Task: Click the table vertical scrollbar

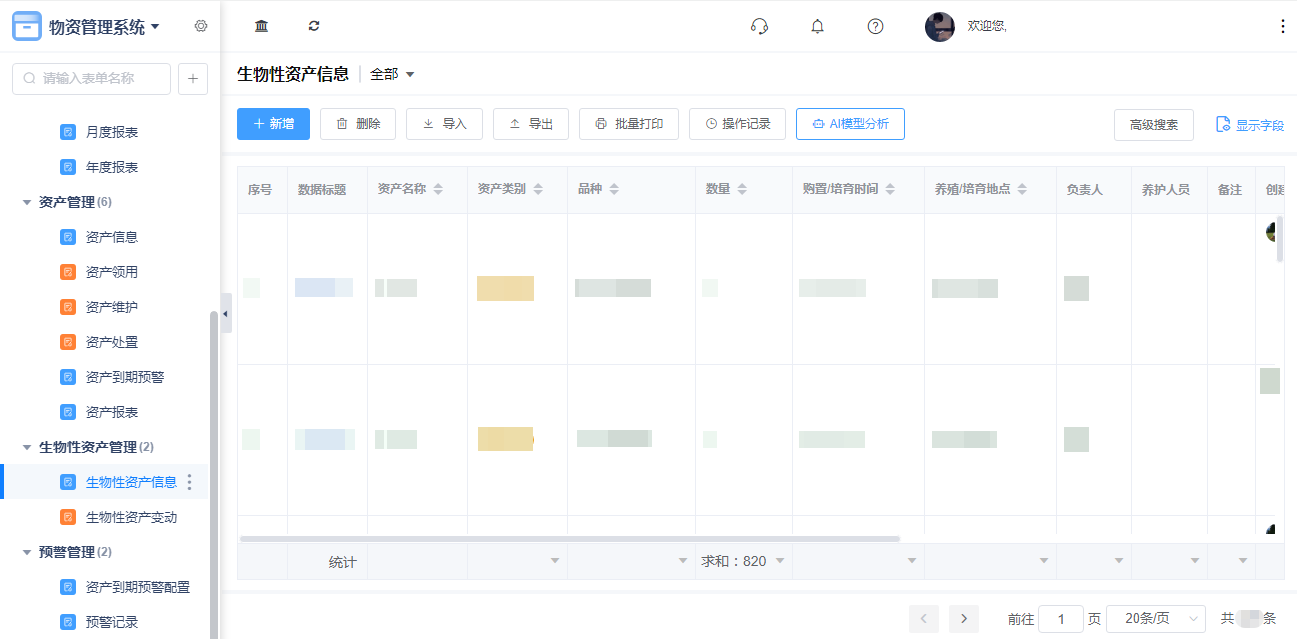Action: tap(1280, 238)
